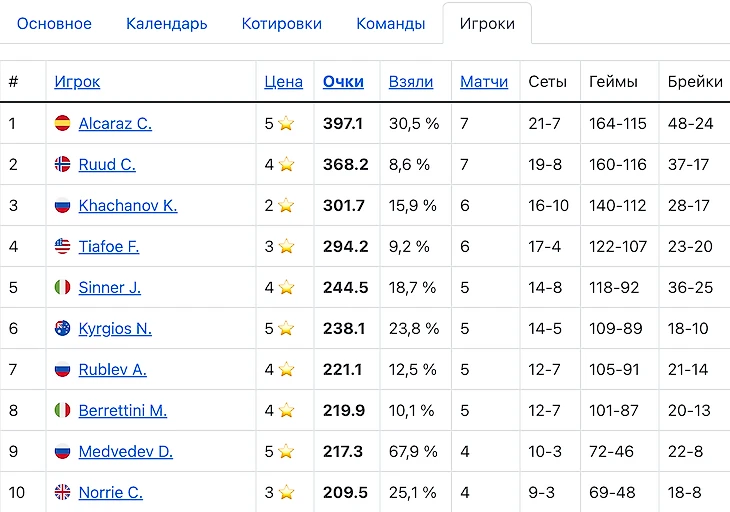Open Sinner J. player link
The height and width of the screenshot is (512, 730).
pyautogui.click(x=109, y=288)
